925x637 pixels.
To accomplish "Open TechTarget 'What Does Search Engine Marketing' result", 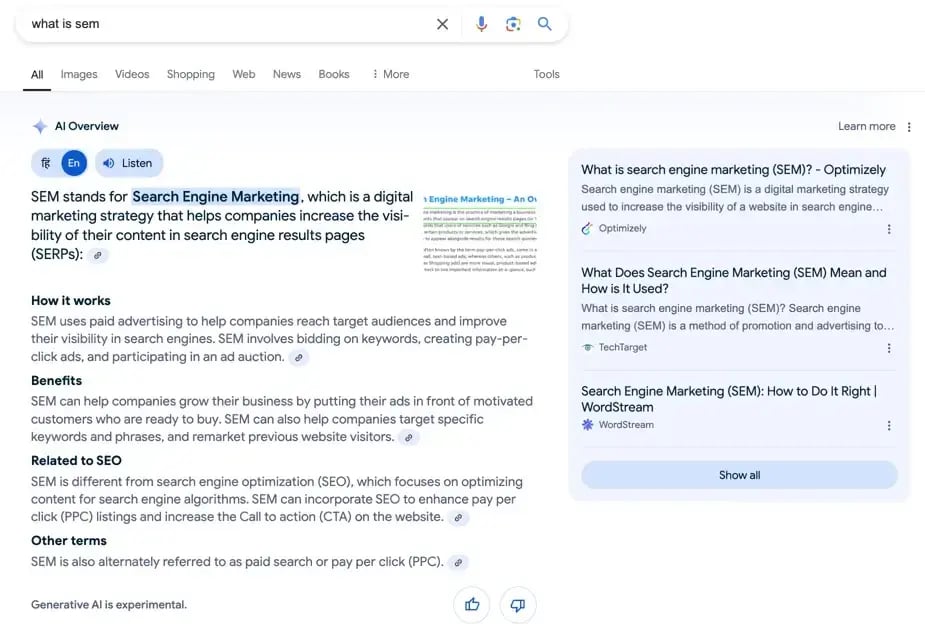I will [x=733, y=281].
